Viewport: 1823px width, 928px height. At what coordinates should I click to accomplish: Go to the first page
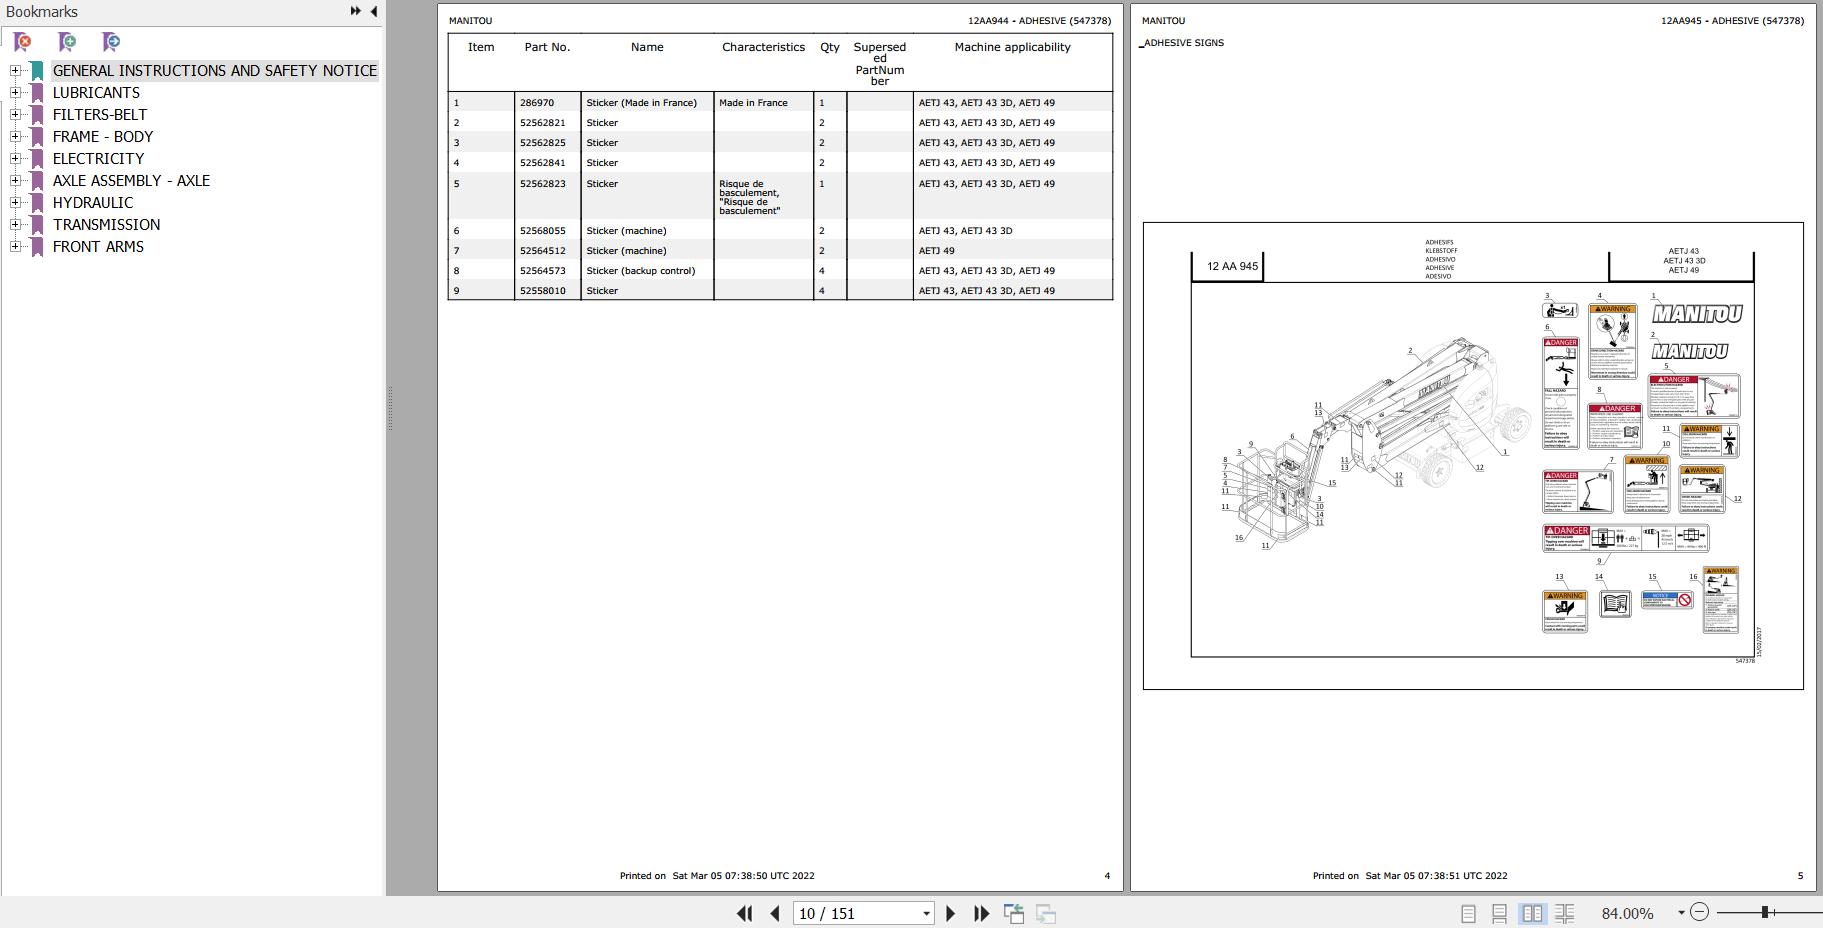(744, 913)
